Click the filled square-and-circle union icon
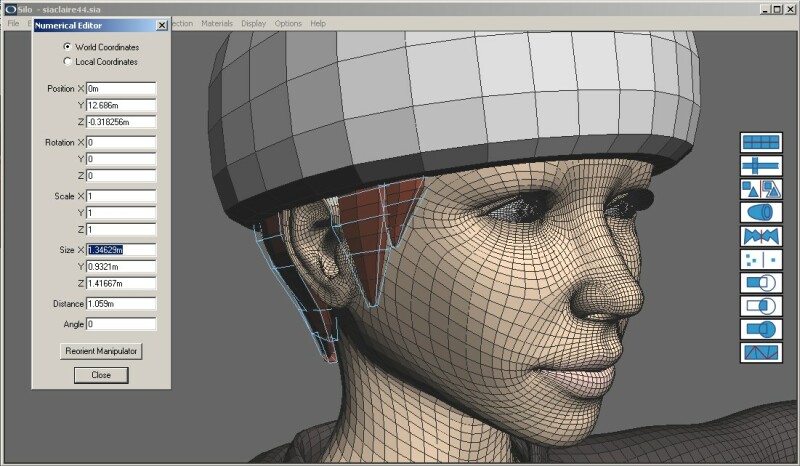800x466 pixels. coord(760,329)
